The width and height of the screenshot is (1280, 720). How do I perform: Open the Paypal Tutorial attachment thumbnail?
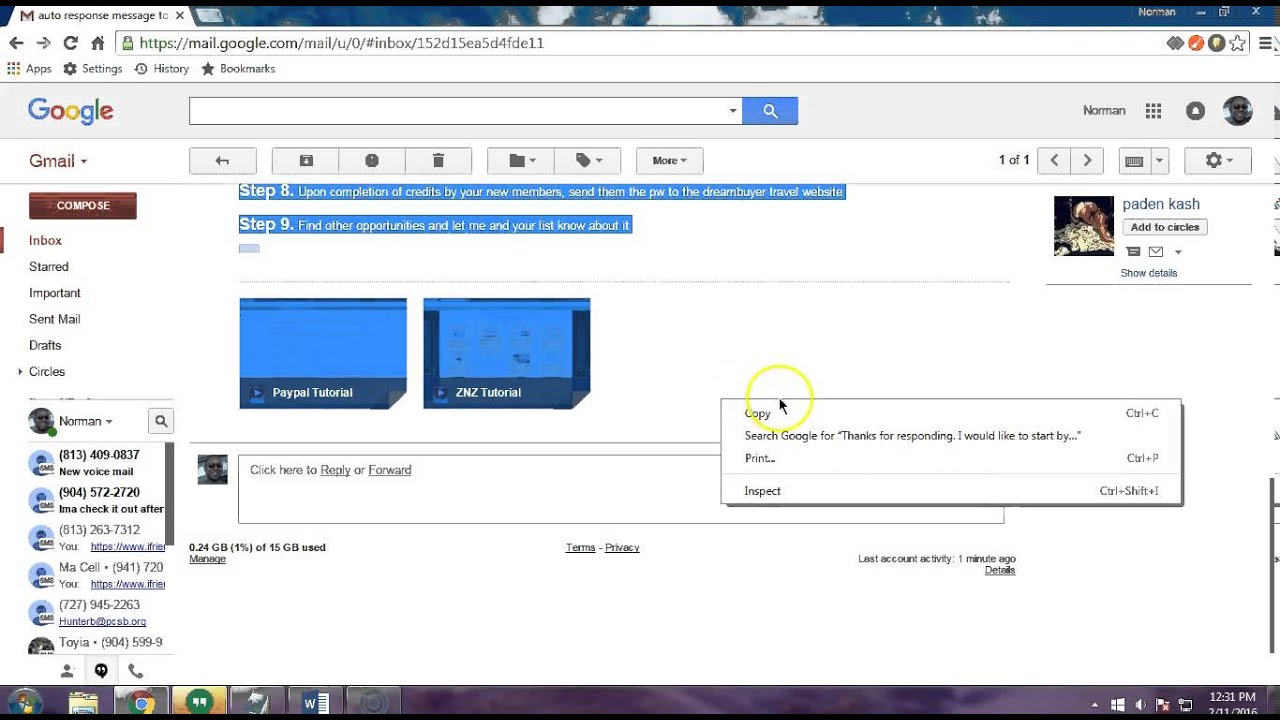[323, 353]
